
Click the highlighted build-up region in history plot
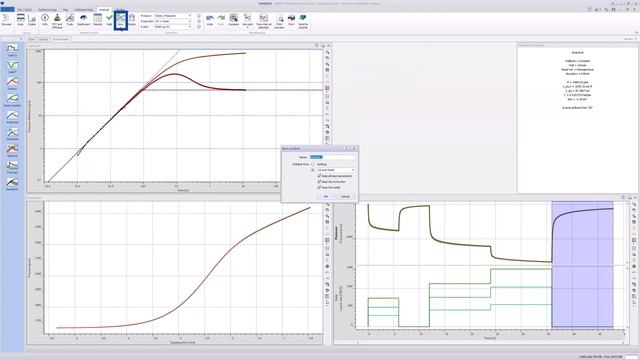point(582,264)
